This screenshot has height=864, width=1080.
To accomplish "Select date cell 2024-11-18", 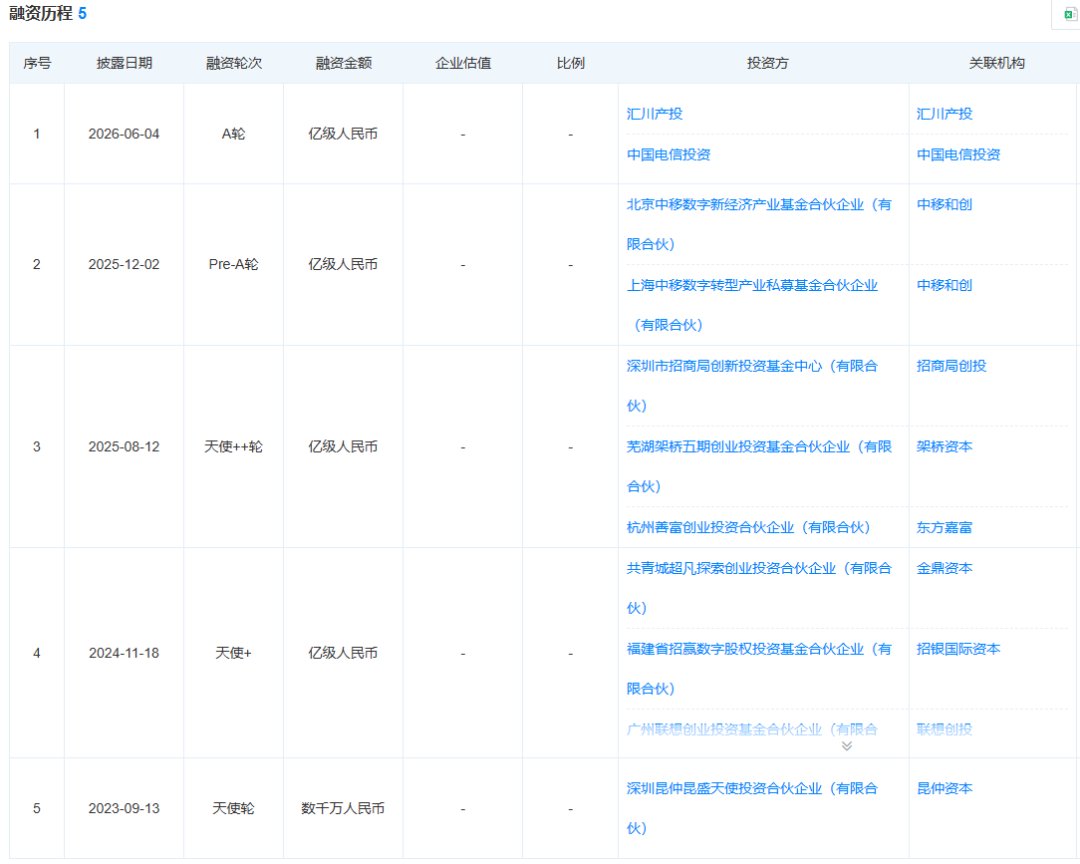I will click(124, 652).
